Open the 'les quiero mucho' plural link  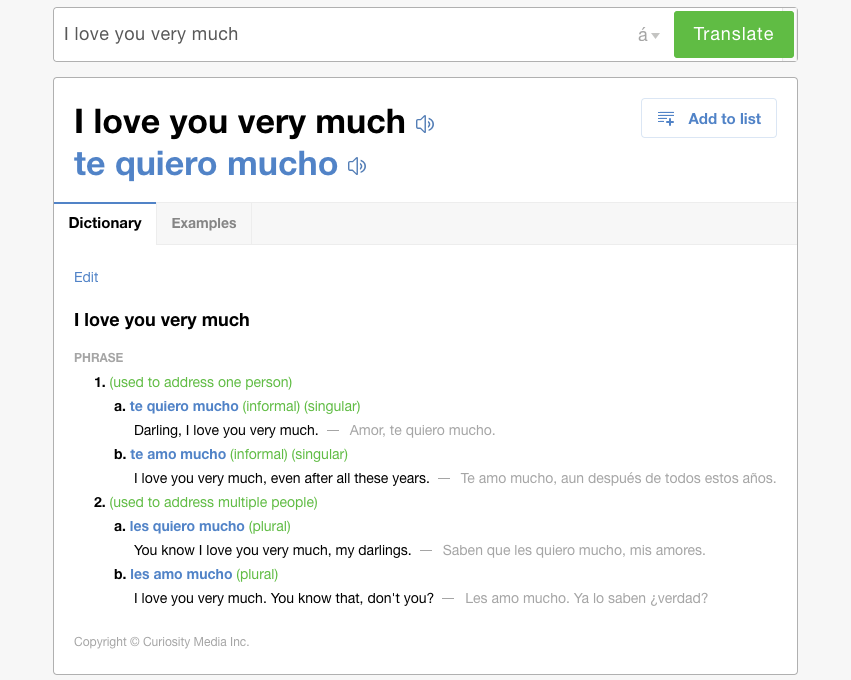click(x=187, y=526)
